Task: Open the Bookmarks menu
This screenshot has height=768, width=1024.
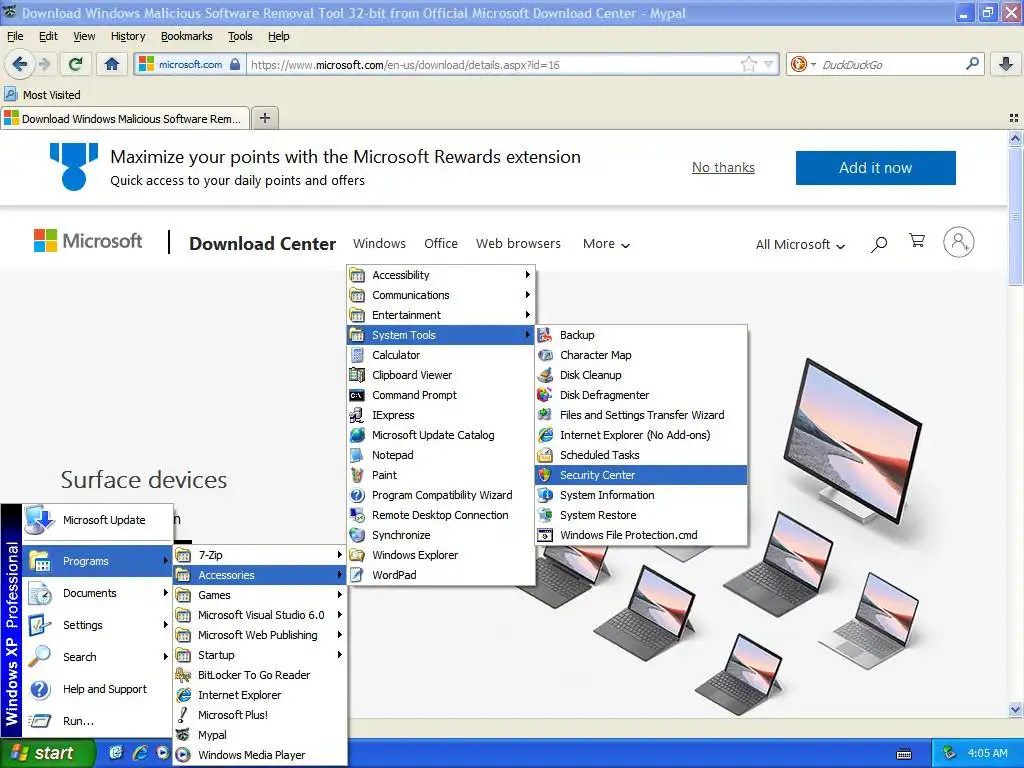Action: point(187,36)
